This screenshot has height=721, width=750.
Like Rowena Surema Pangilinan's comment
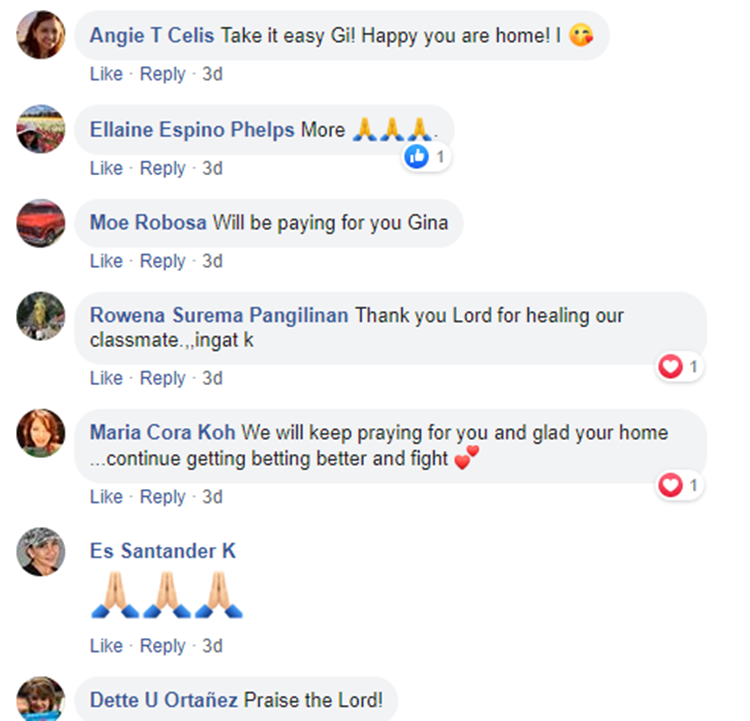(106, 378)
